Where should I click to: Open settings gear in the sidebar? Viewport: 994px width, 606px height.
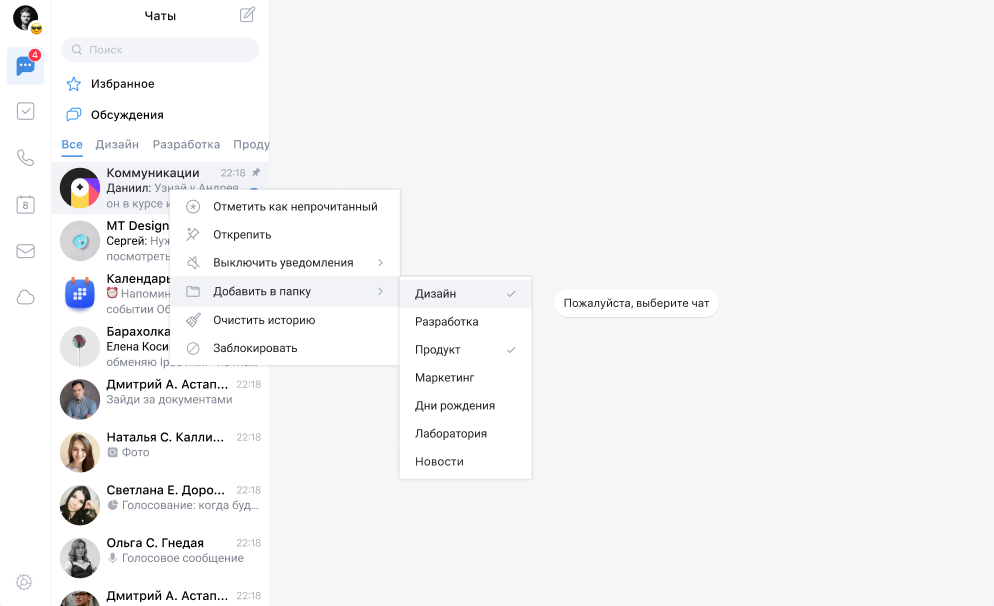pos(25,582)
